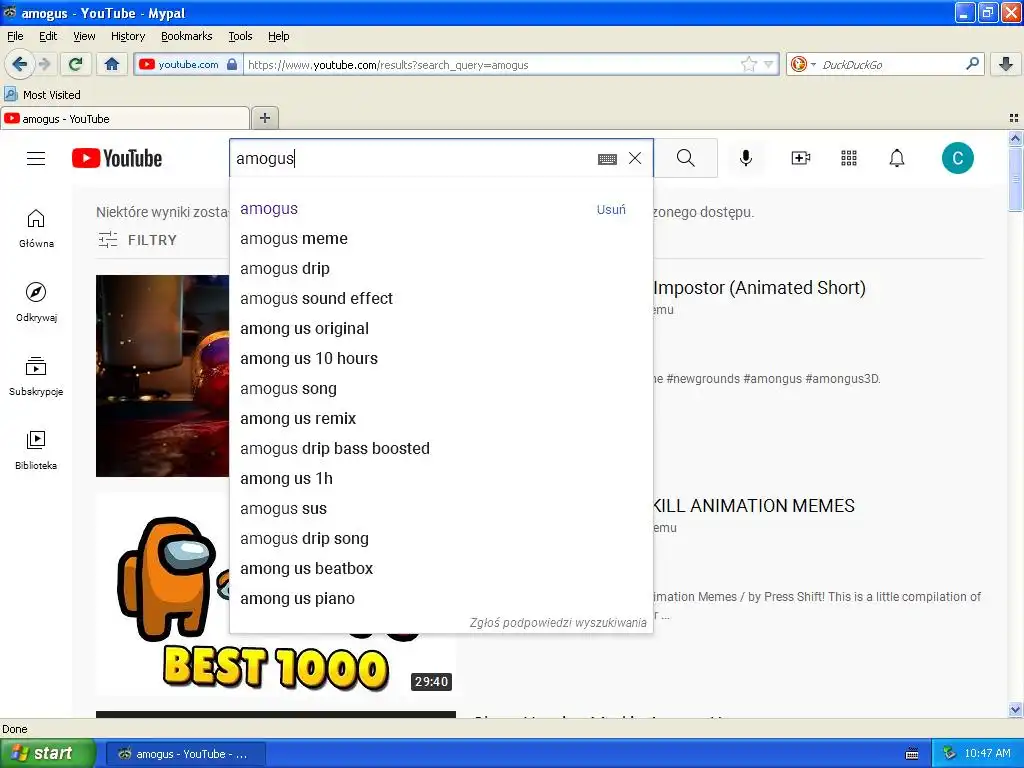1024x768 pixels.
Task: Open the YouTube hamburger guide menu
Action: pyautogui.click(x=36, y=159)
